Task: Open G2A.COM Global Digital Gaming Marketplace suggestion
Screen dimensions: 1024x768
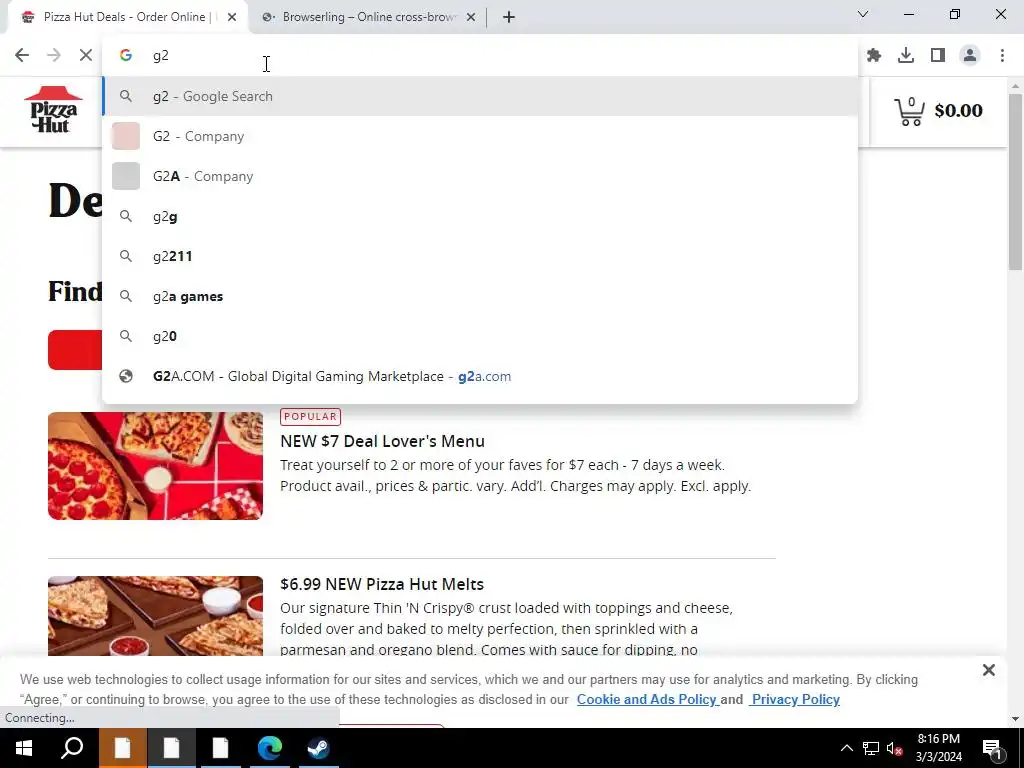Action: click(x=480, y=376)
